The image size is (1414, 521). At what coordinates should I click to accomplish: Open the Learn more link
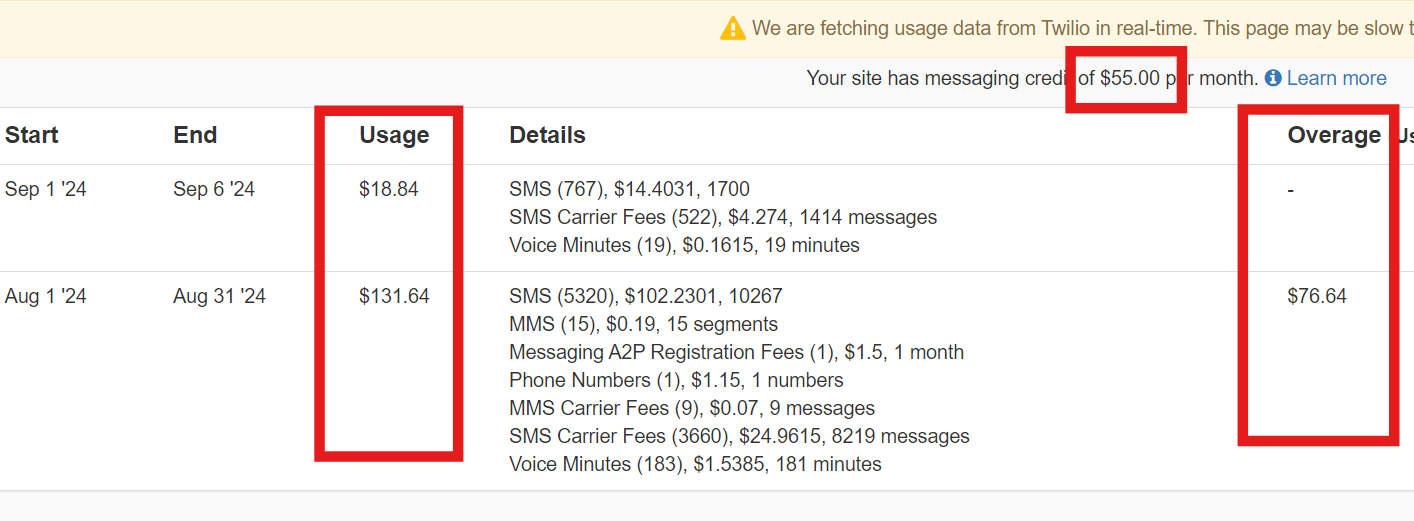pyautogui.click(x=1336, y=78)
